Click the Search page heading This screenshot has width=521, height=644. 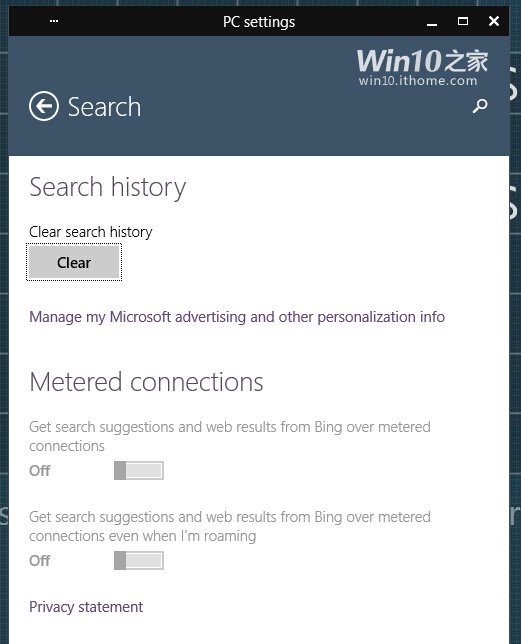(x=104, y=107)
